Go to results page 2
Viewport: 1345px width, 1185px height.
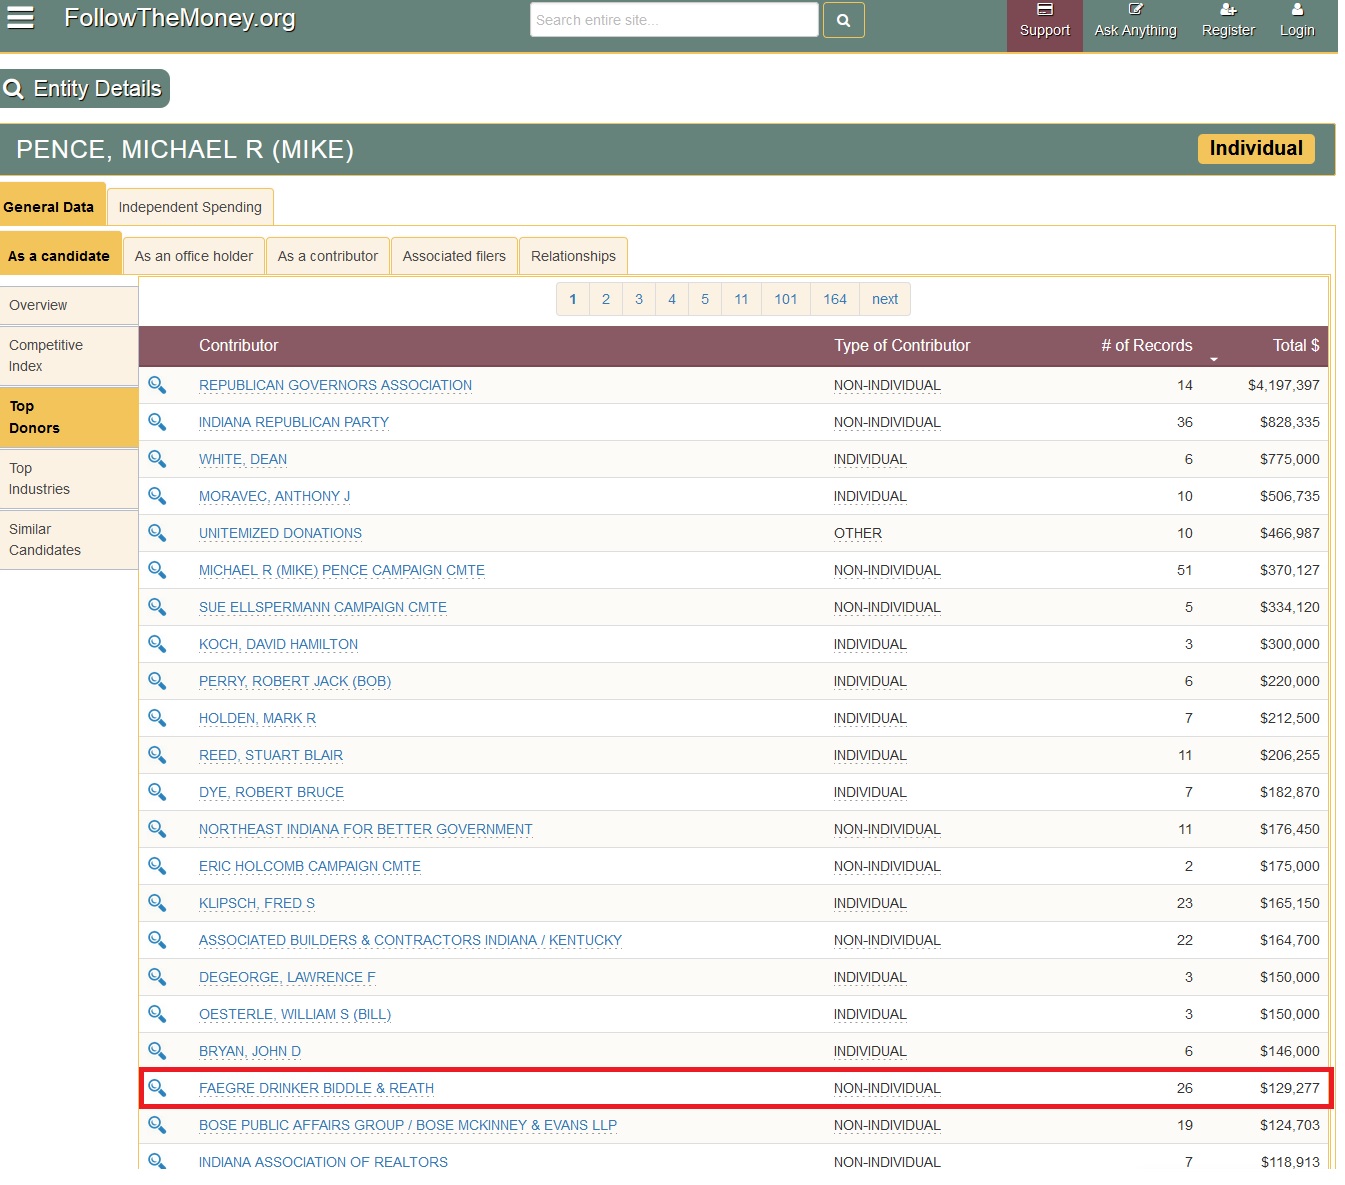click(606, 299)
